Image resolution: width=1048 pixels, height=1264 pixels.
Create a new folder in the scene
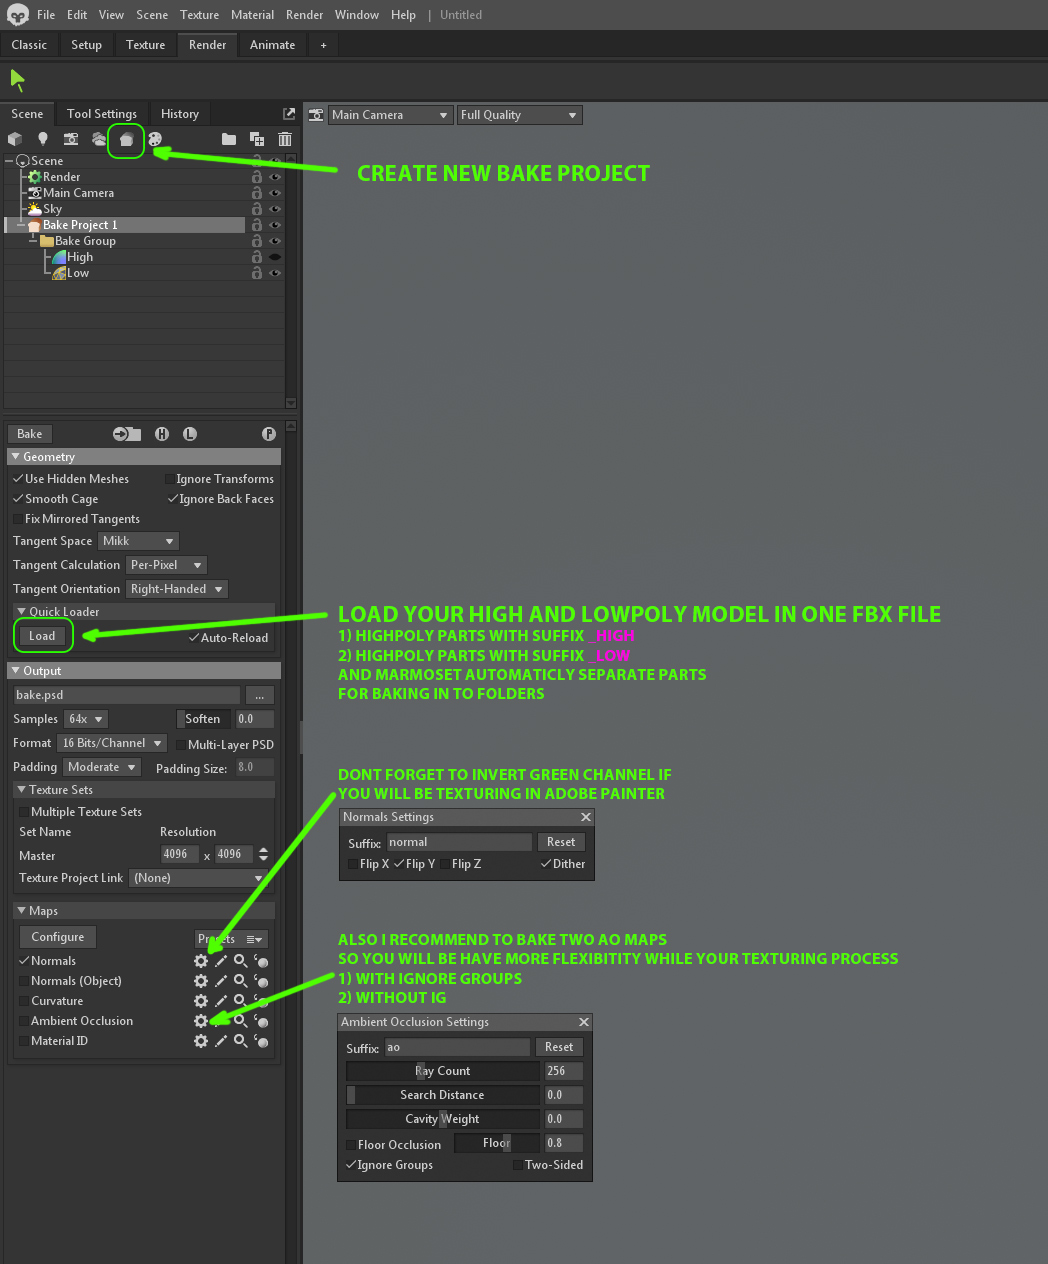click(229, 139)
